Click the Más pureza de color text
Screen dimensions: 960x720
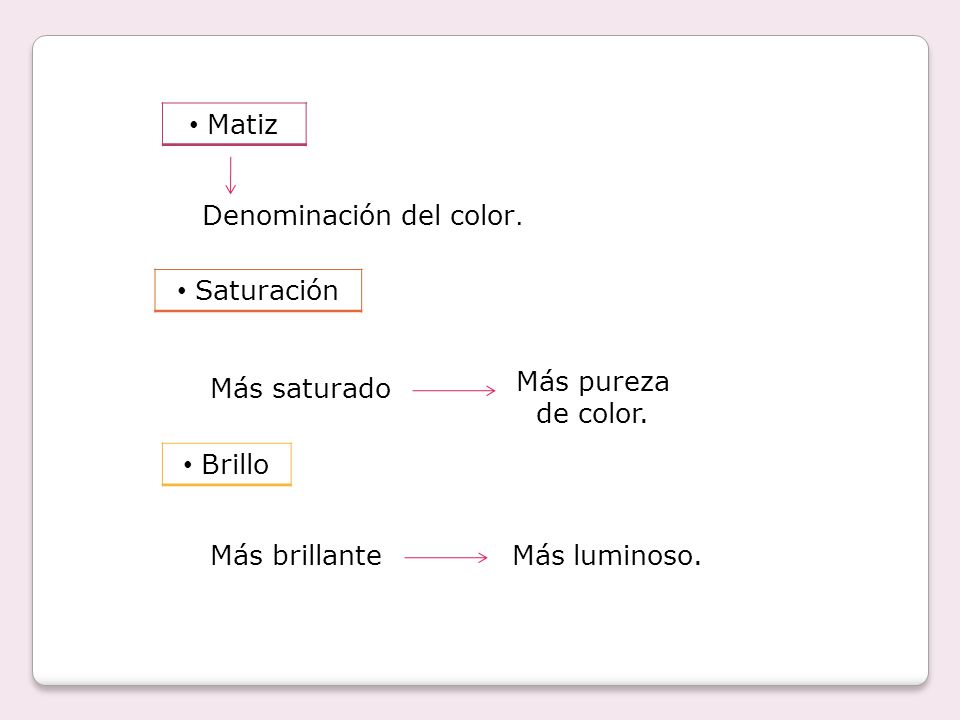pos(593,397)
